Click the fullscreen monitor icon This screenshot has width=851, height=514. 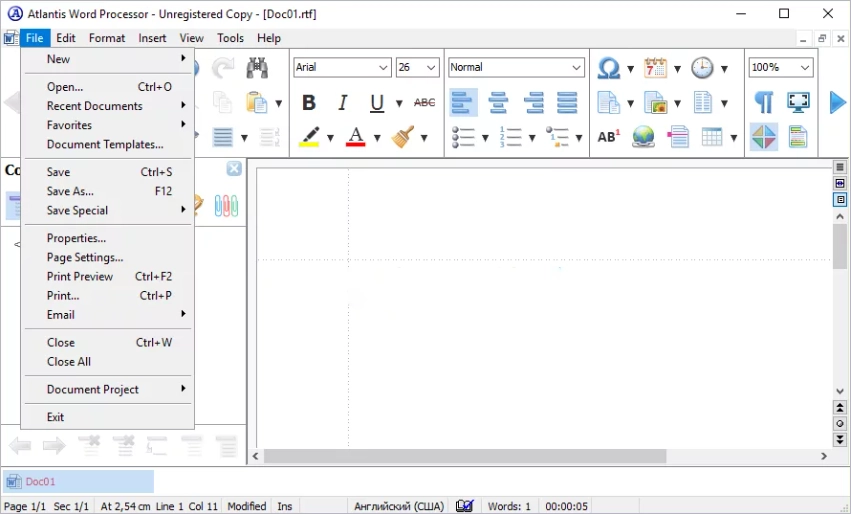[x=798, y=102]
